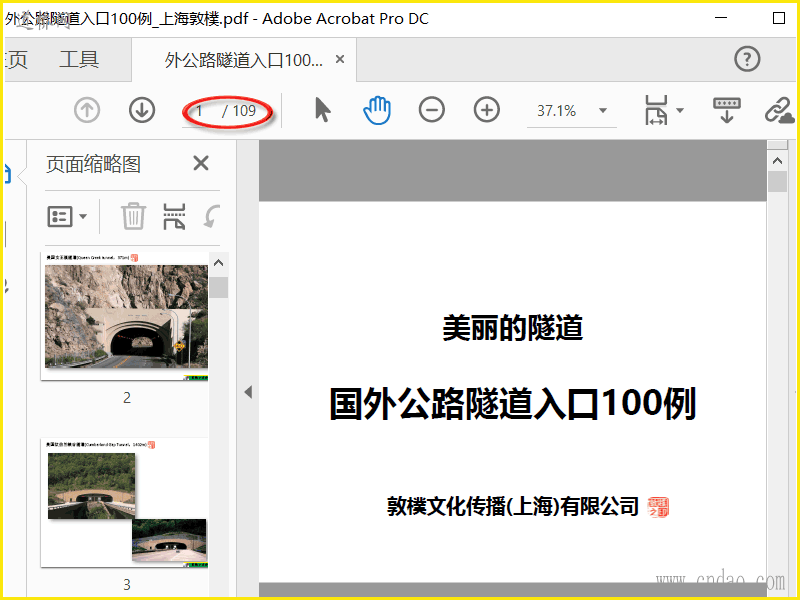
Task: Click the red seal stamp on the page
Action: point(658,507)
